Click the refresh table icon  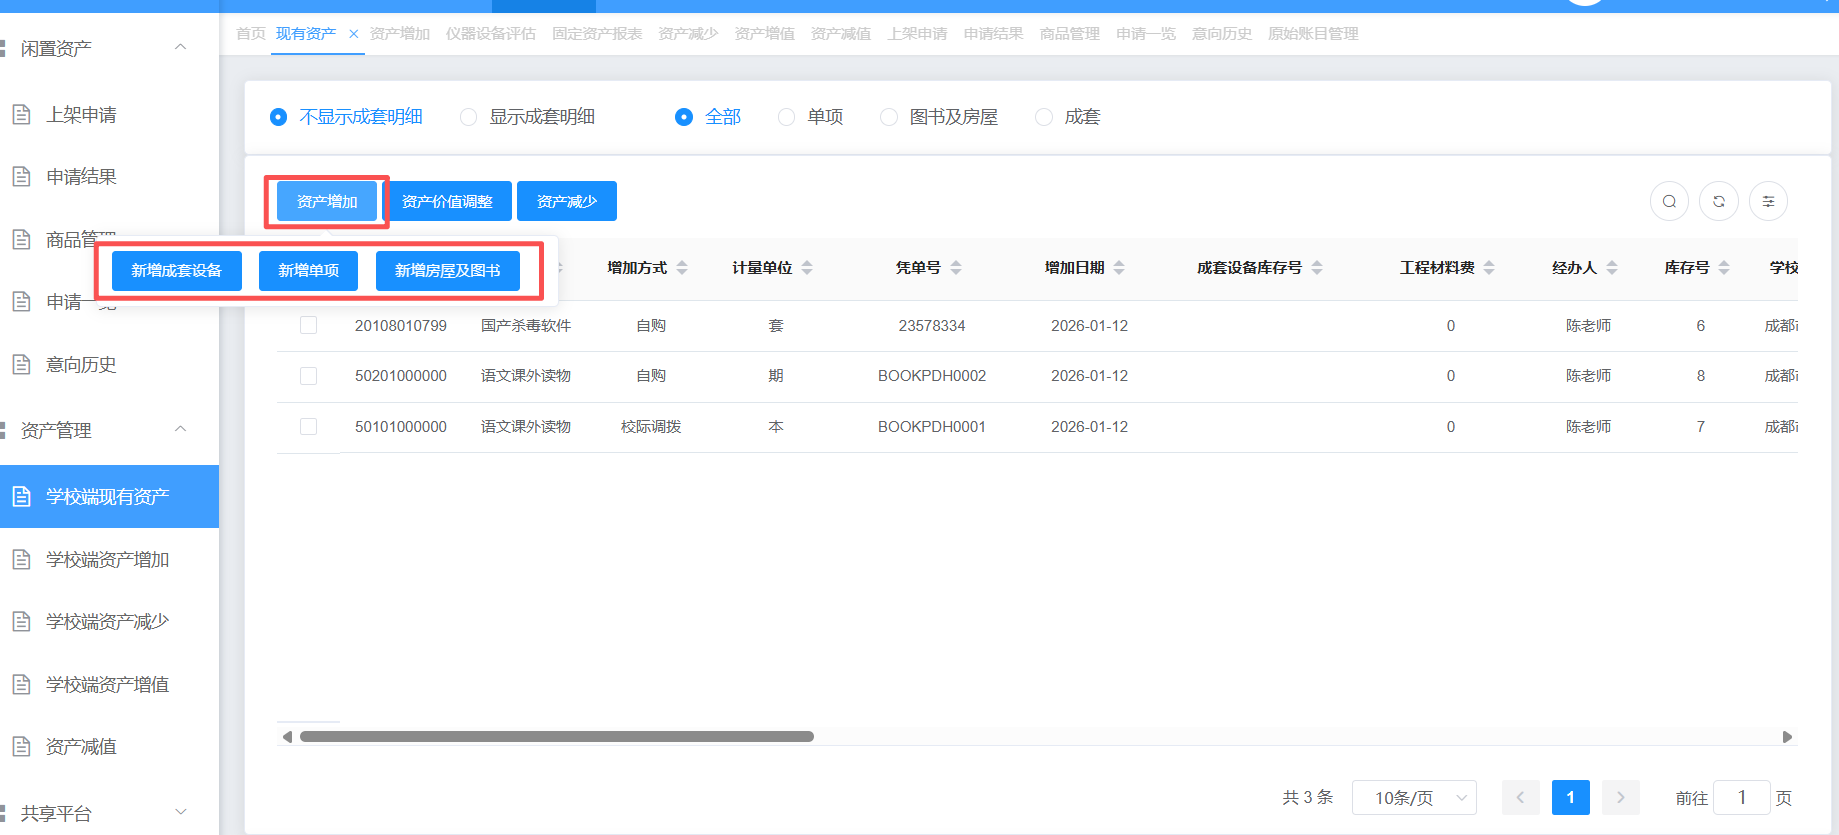click(x=1718, y=201)
